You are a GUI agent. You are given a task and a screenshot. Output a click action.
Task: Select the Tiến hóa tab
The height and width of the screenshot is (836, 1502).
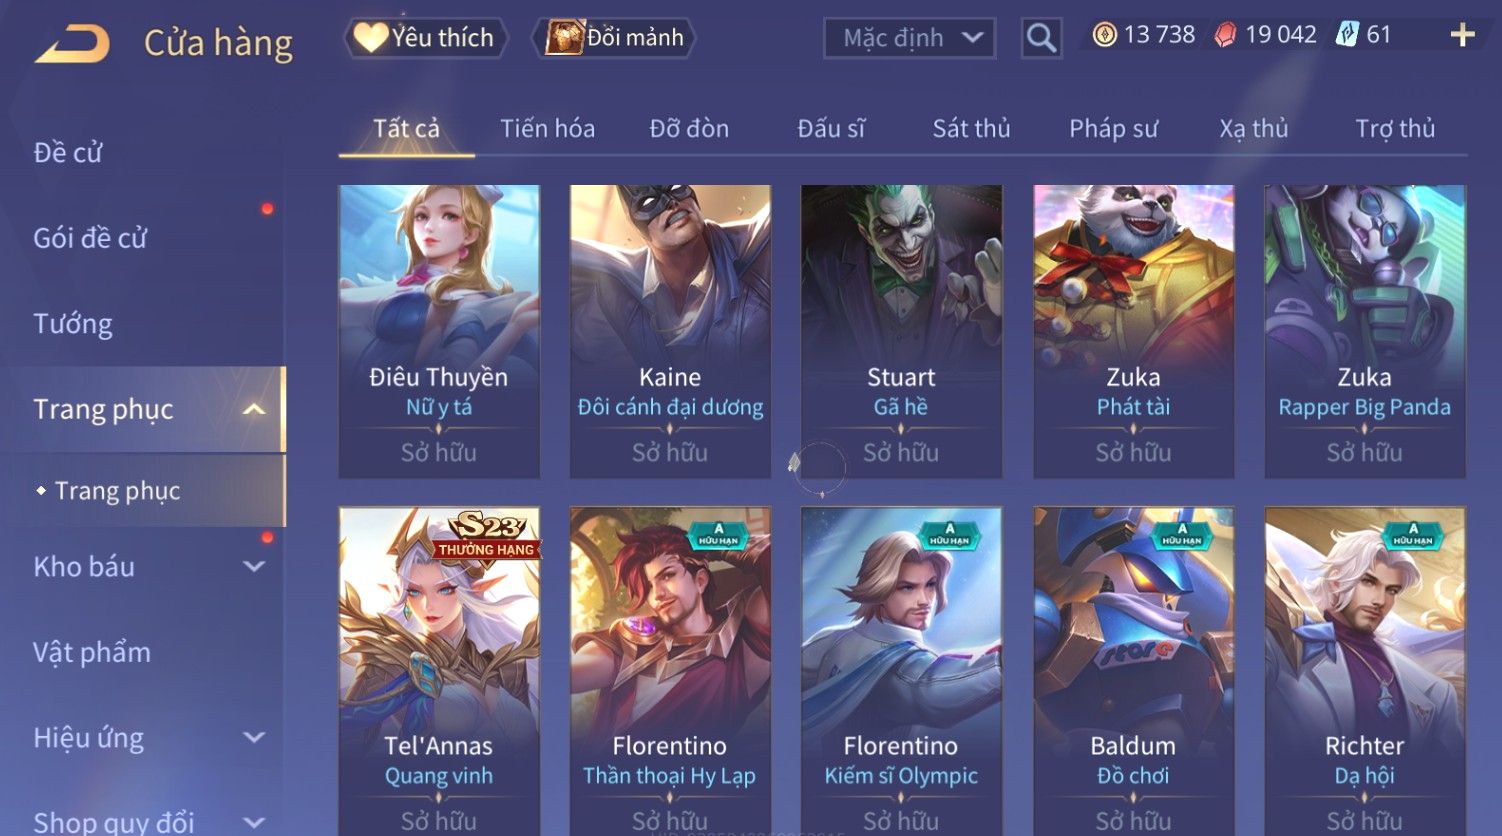[547, 129]
